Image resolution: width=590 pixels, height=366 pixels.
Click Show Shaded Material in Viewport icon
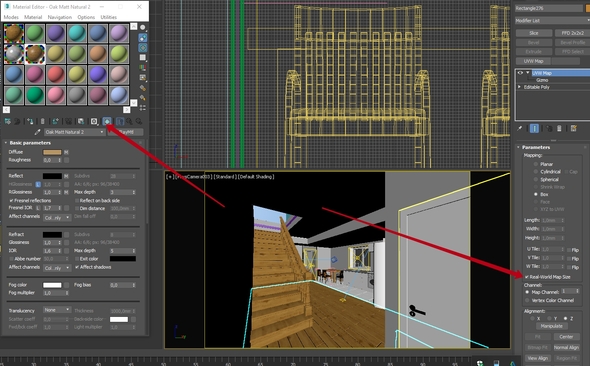pos(107,121)
